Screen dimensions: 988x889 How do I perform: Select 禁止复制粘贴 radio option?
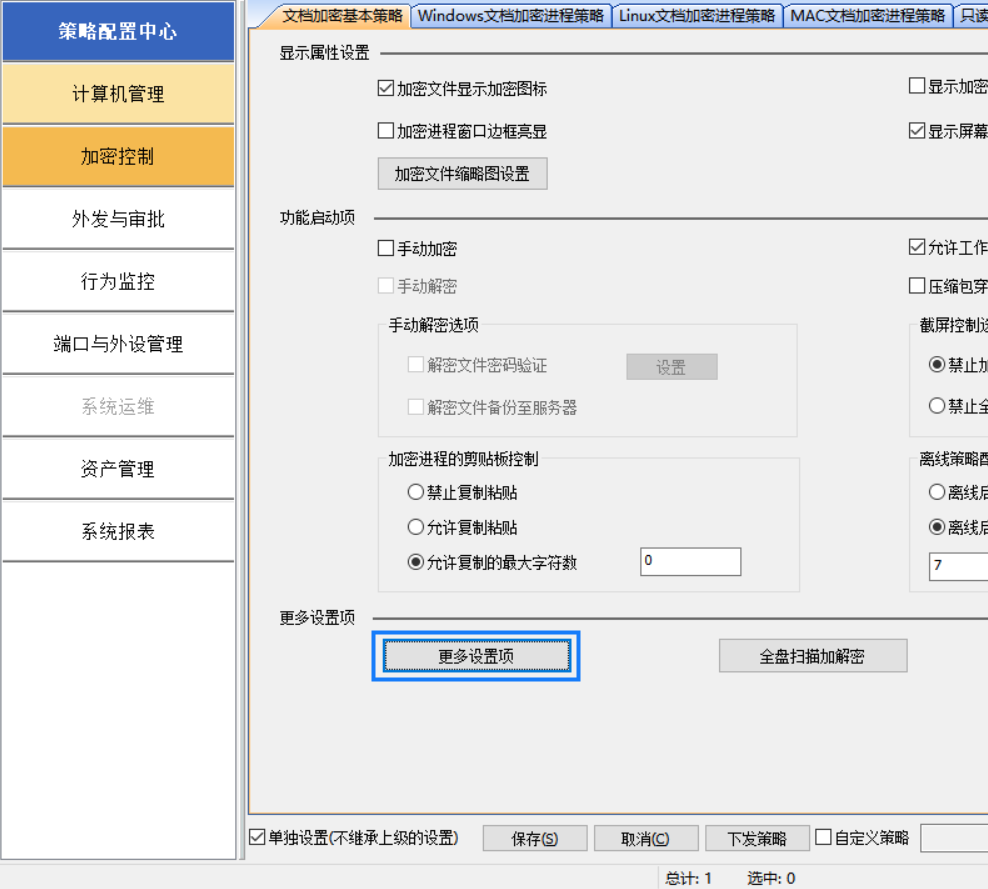click(416, 492)
